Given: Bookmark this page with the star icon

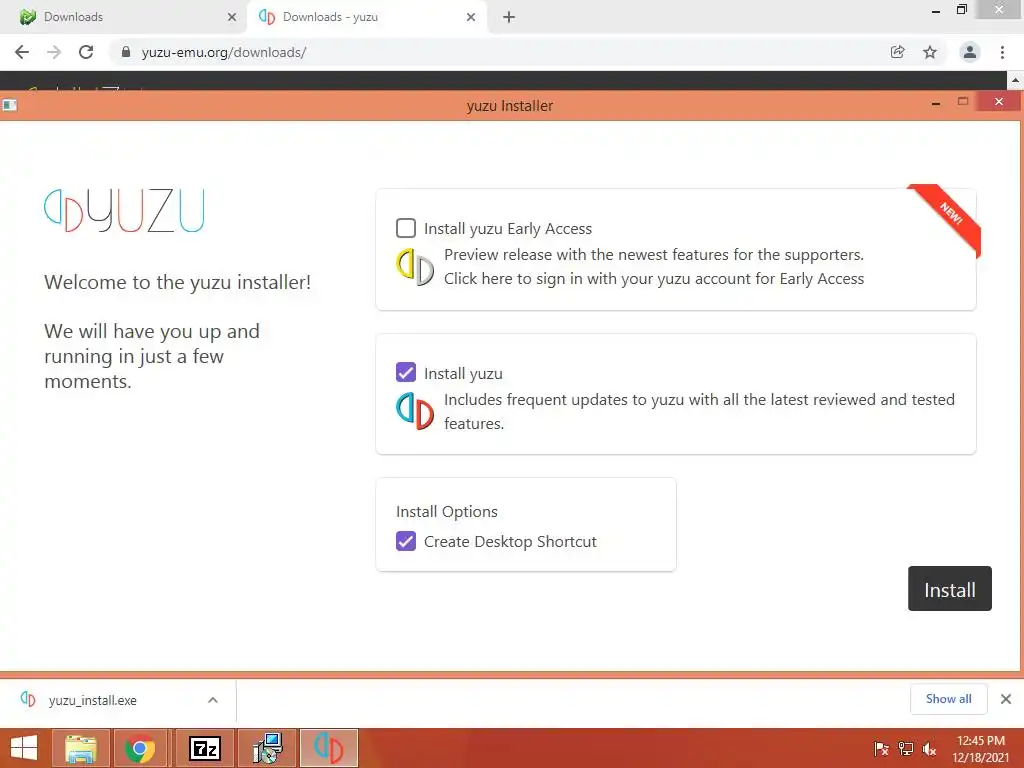Looking at the screenshot, I should click(x=930, y=52).
